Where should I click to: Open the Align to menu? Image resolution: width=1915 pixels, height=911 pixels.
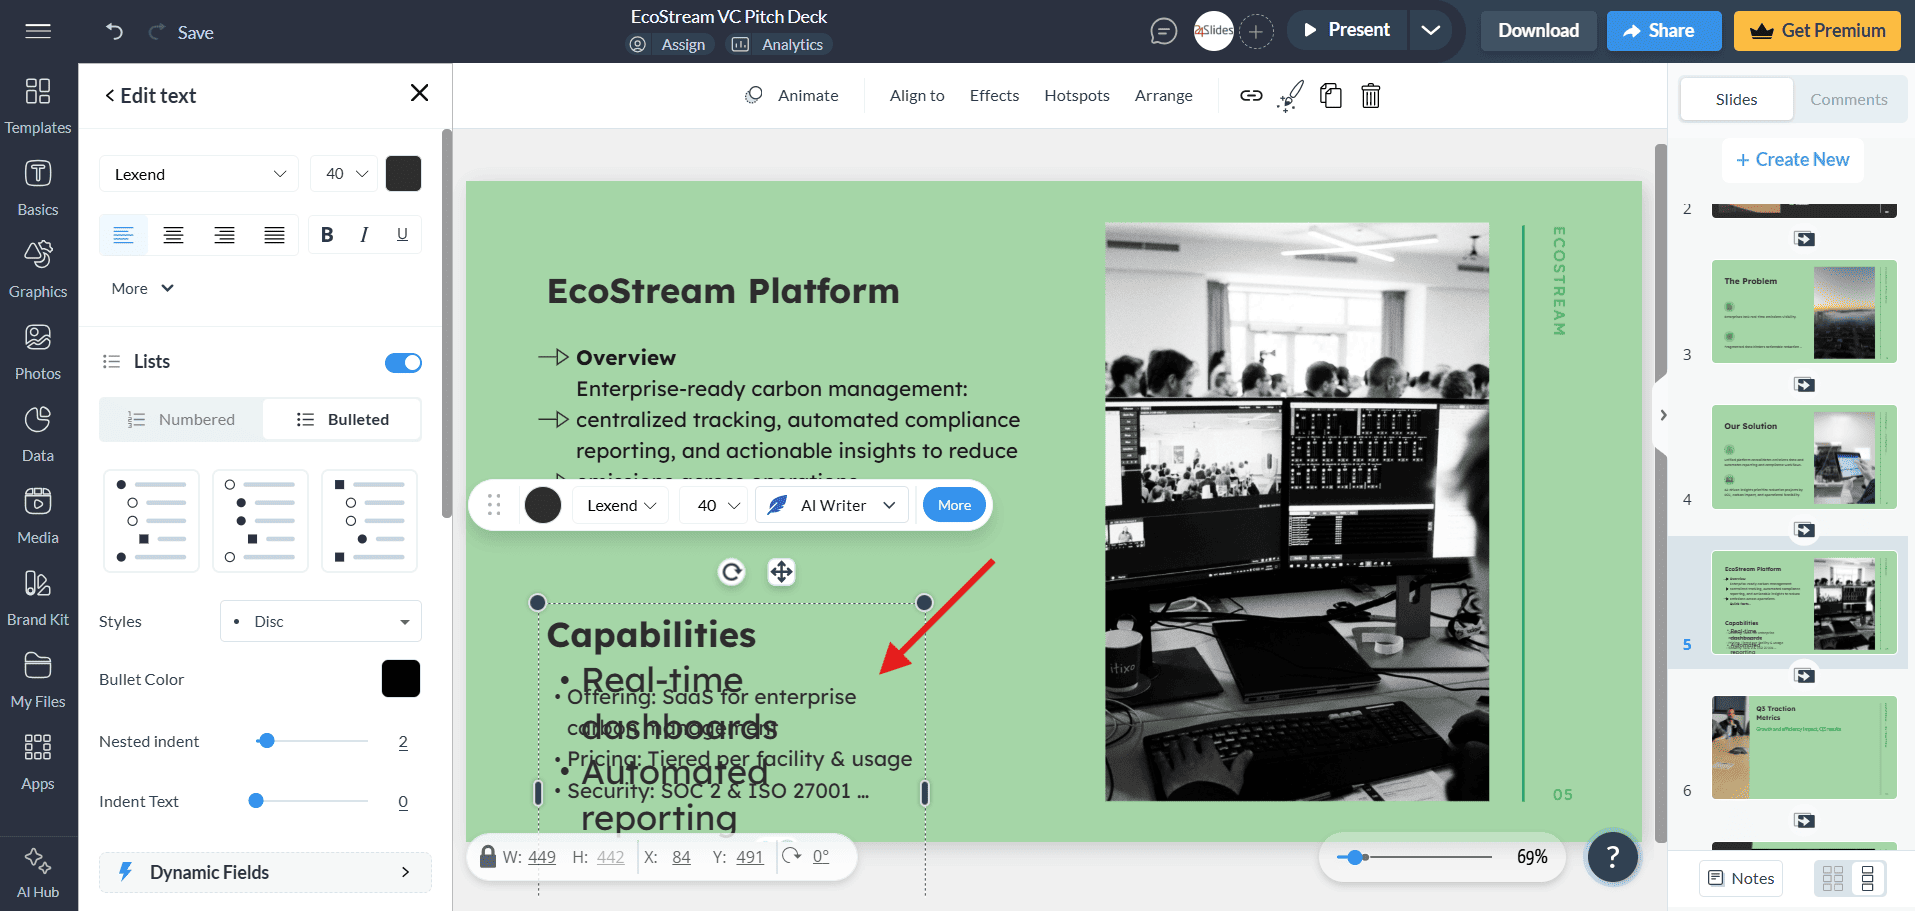[x=917, y=96]
